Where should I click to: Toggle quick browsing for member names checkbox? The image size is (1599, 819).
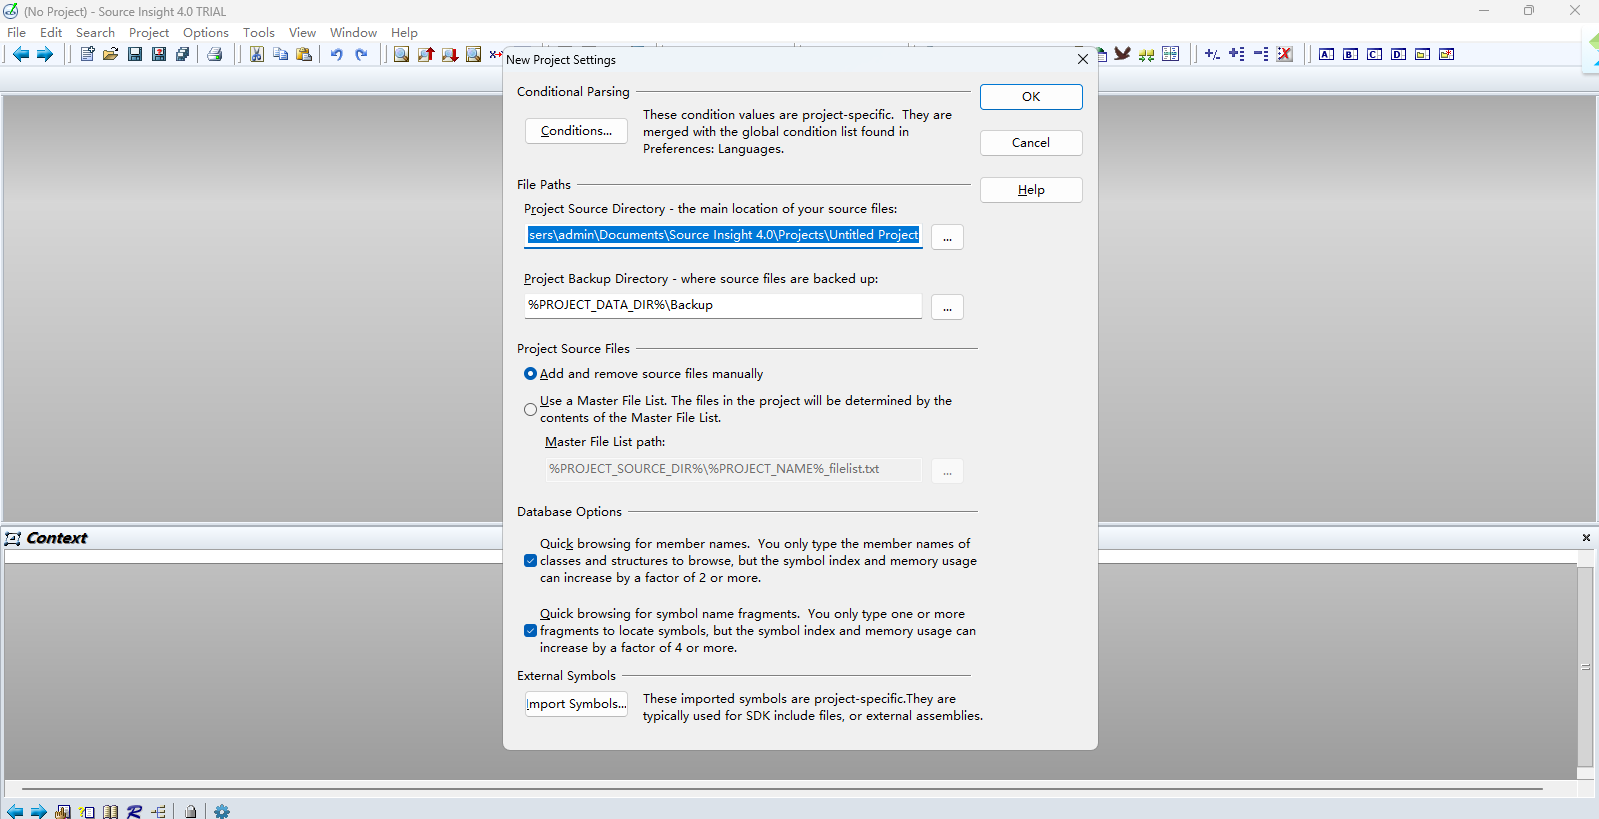tap(530, 561)
